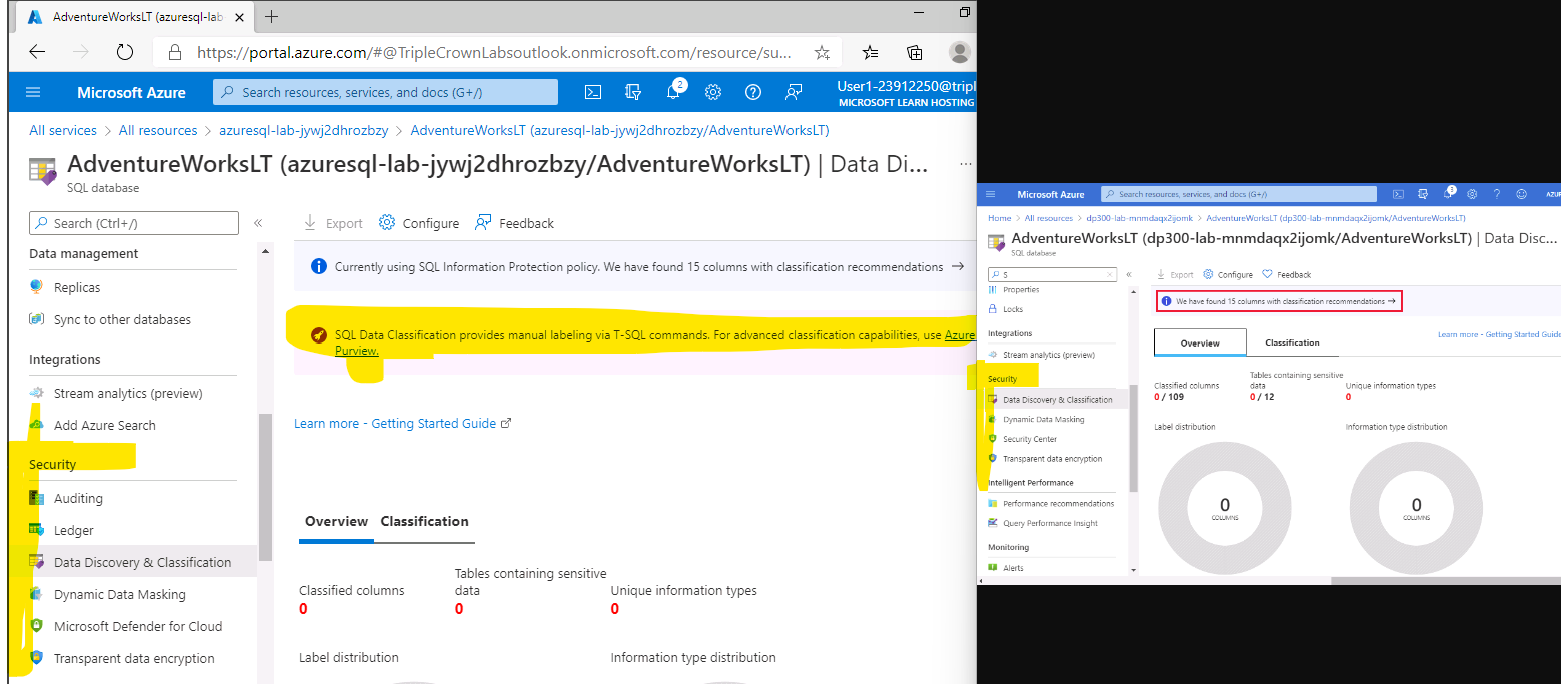Open the portal hamburger menu
The height and width of the screenshot is (684, 1561).
(33, 91)
